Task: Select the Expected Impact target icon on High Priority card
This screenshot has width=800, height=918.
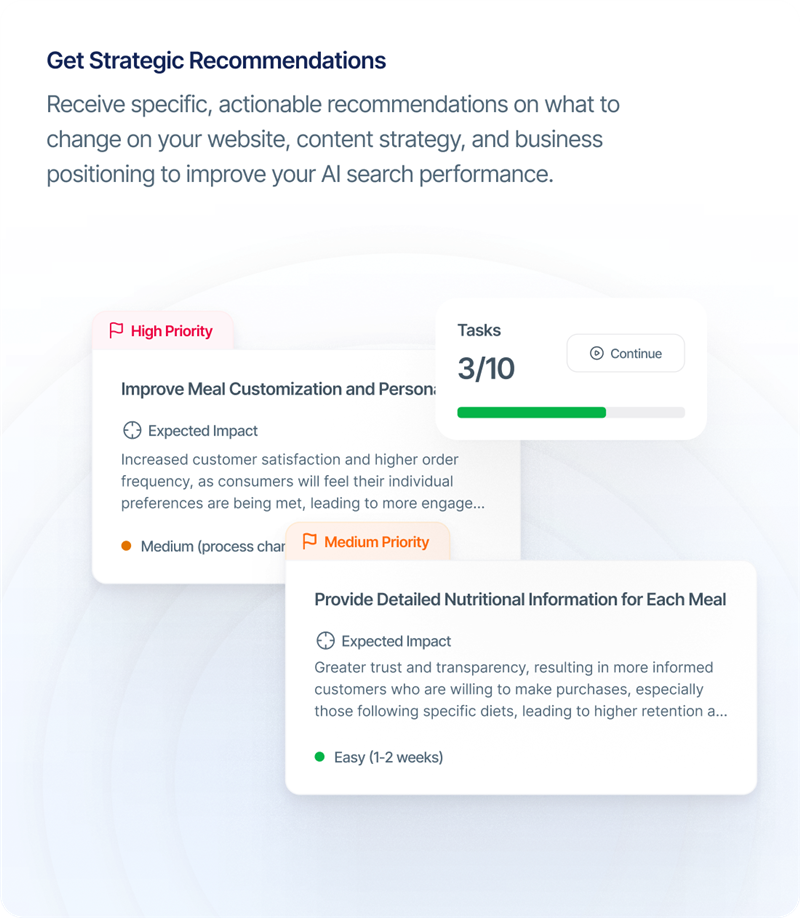Action: pyautogui.click(x=131, y=430)
